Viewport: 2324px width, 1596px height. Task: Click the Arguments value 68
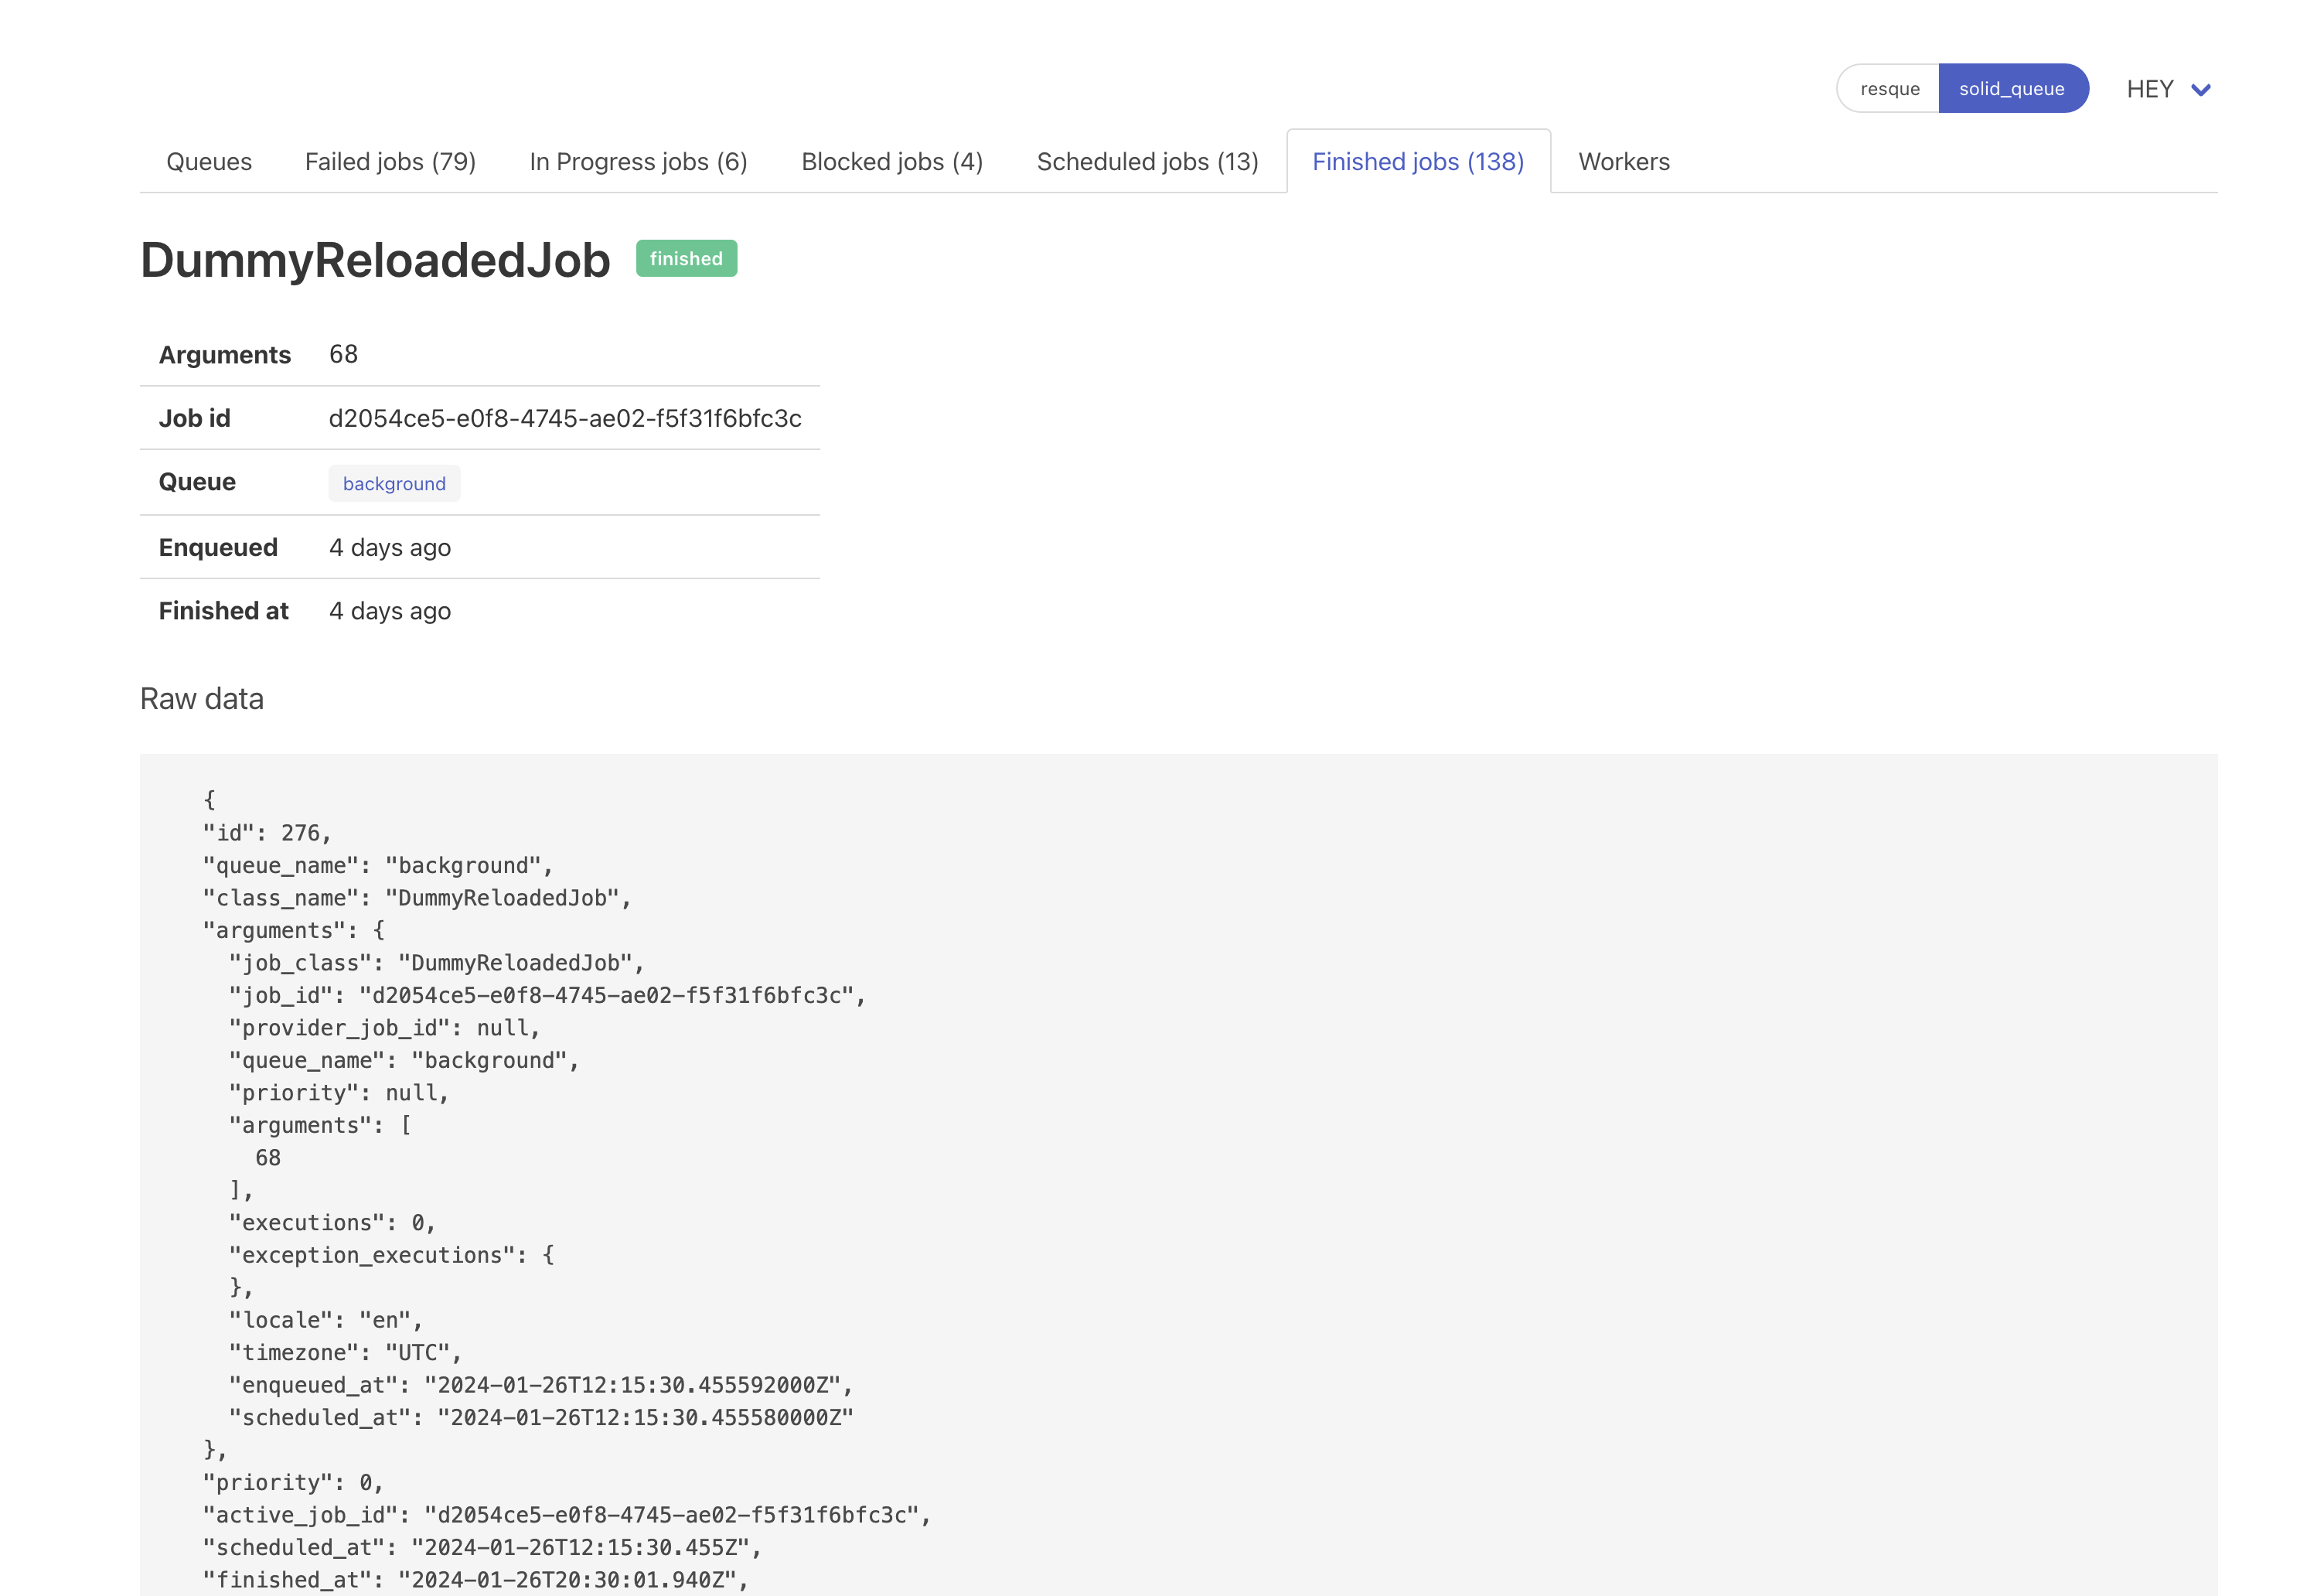343,354
